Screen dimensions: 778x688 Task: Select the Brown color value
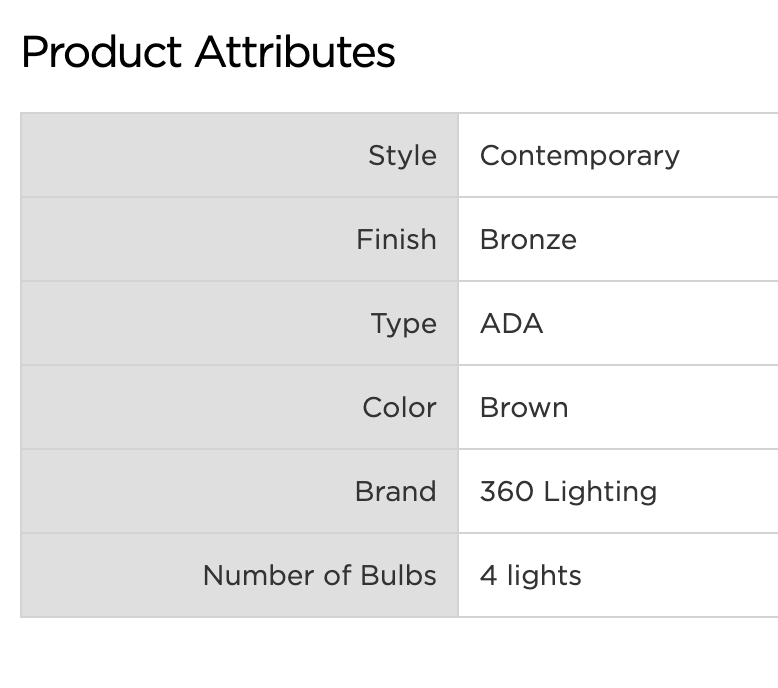[x=524, y=408]
